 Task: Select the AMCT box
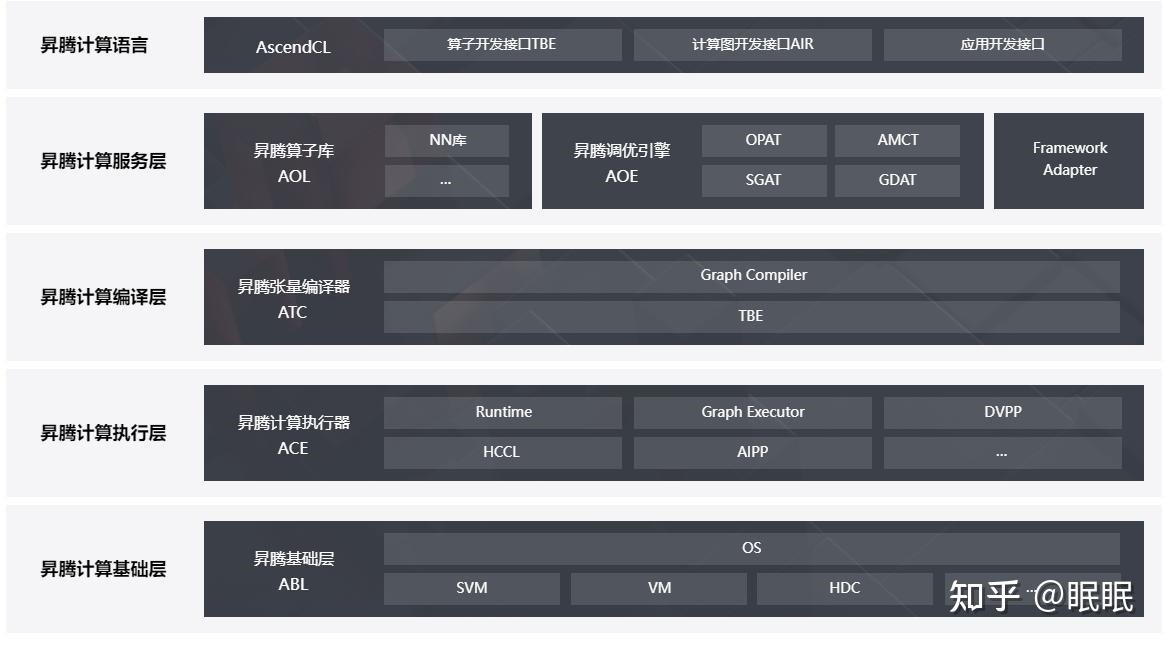pyautogui.click(x=897, y=140)
